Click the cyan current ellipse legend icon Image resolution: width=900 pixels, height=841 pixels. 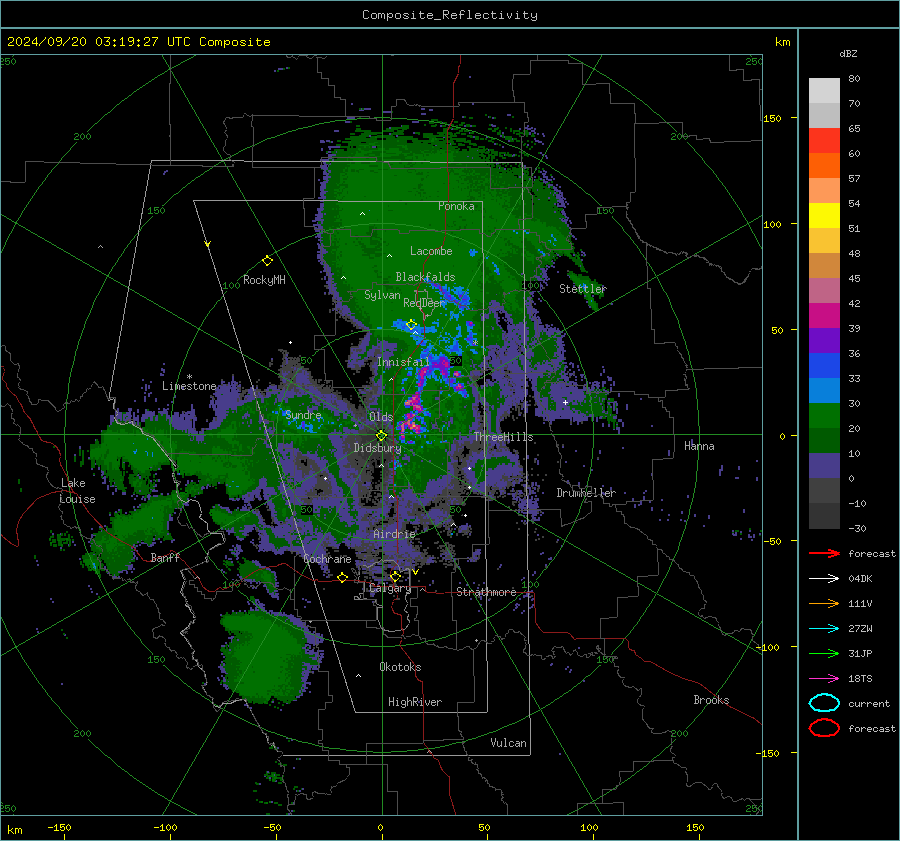[824, 703]
